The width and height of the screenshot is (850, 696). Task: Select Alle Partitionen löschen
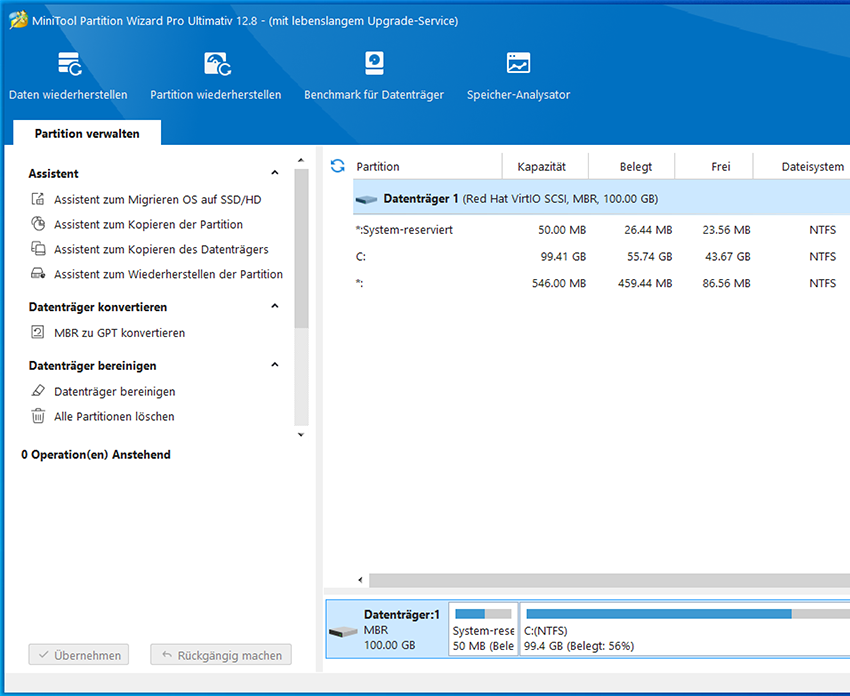pos(114,417)
